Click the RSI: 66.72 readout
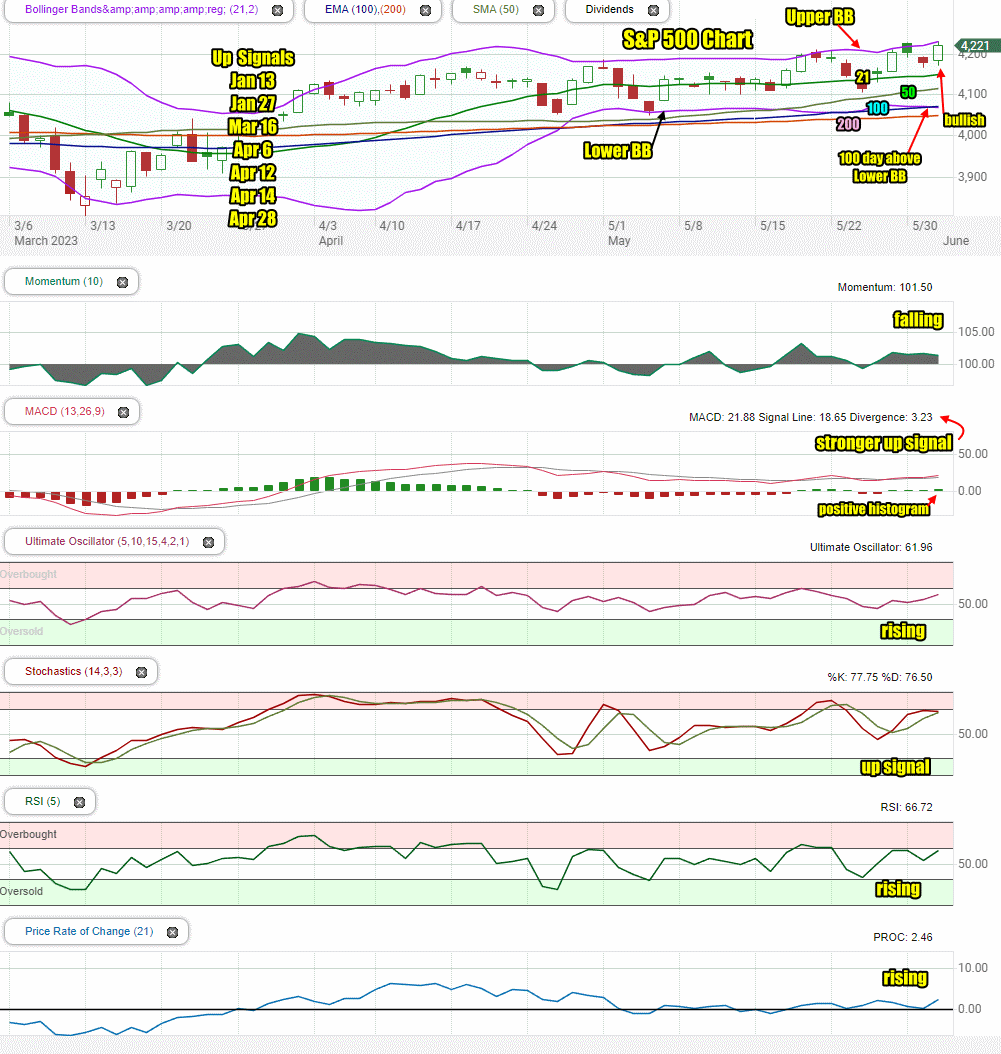Viewport: 1001px width, 1054px height. [906, 807]
